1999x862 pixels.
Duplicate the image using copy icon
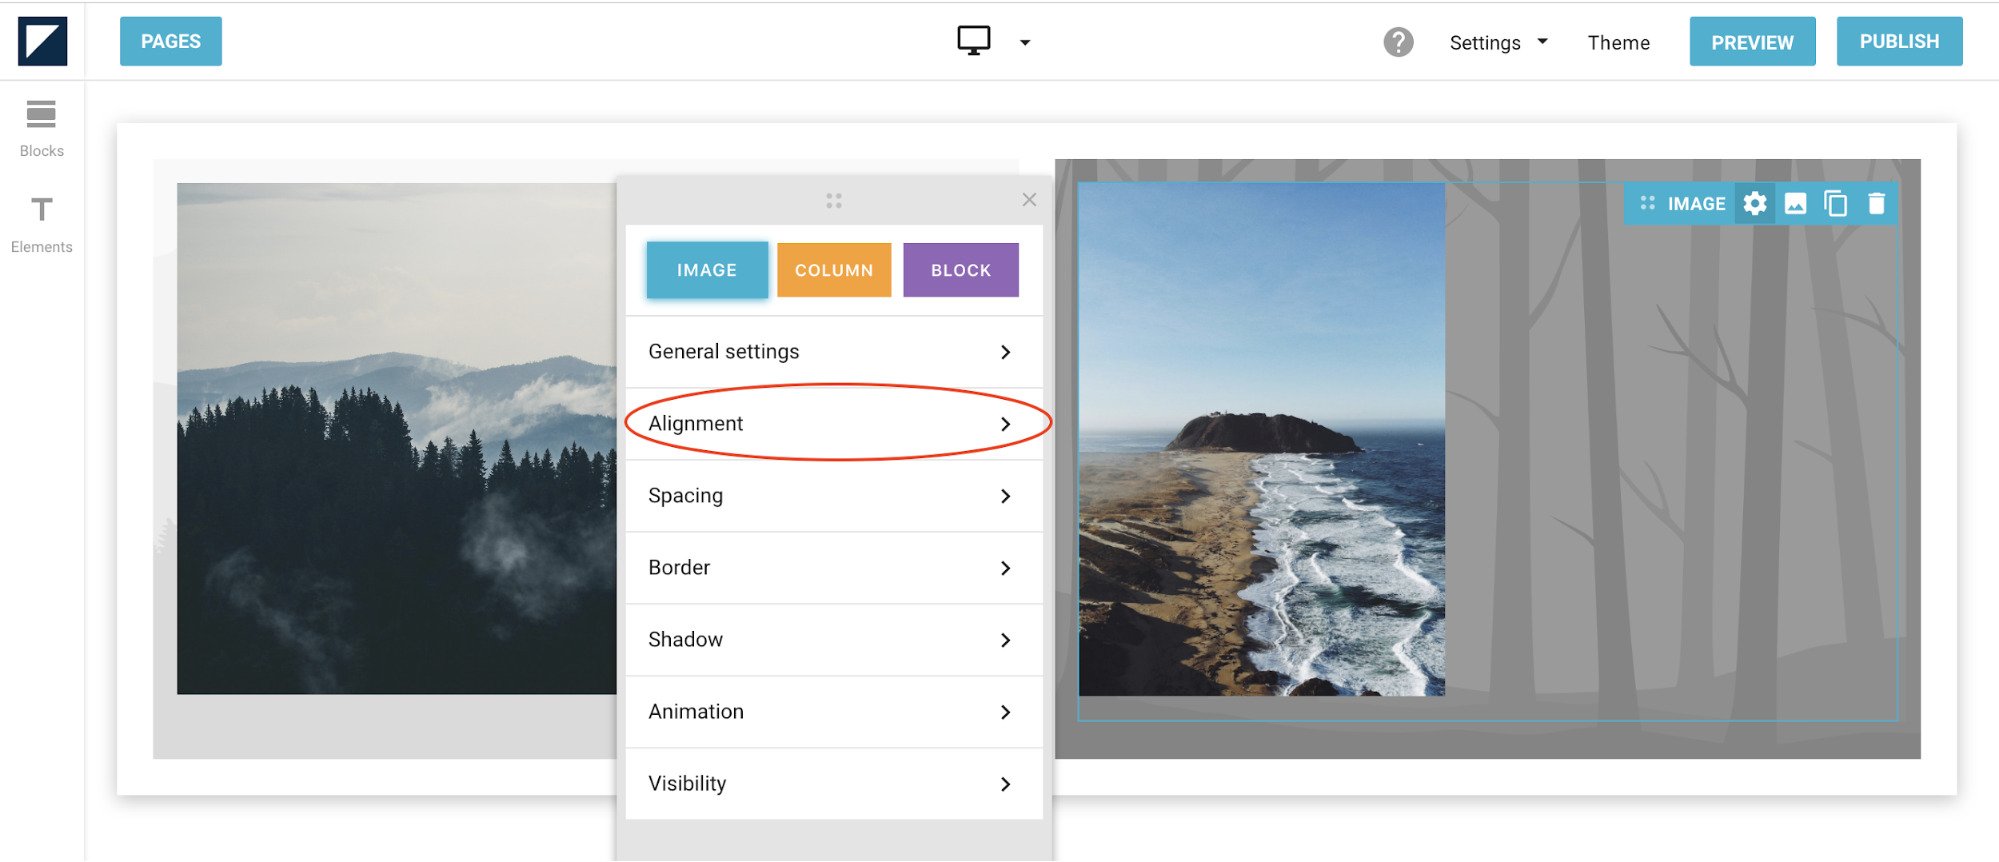coord(1835,204)
